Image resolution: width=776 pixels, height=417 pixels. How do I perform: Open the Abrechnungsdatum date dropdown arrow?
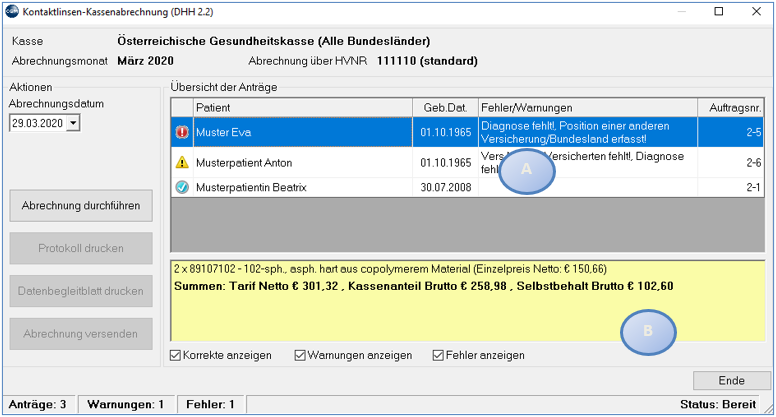point(73,123)
